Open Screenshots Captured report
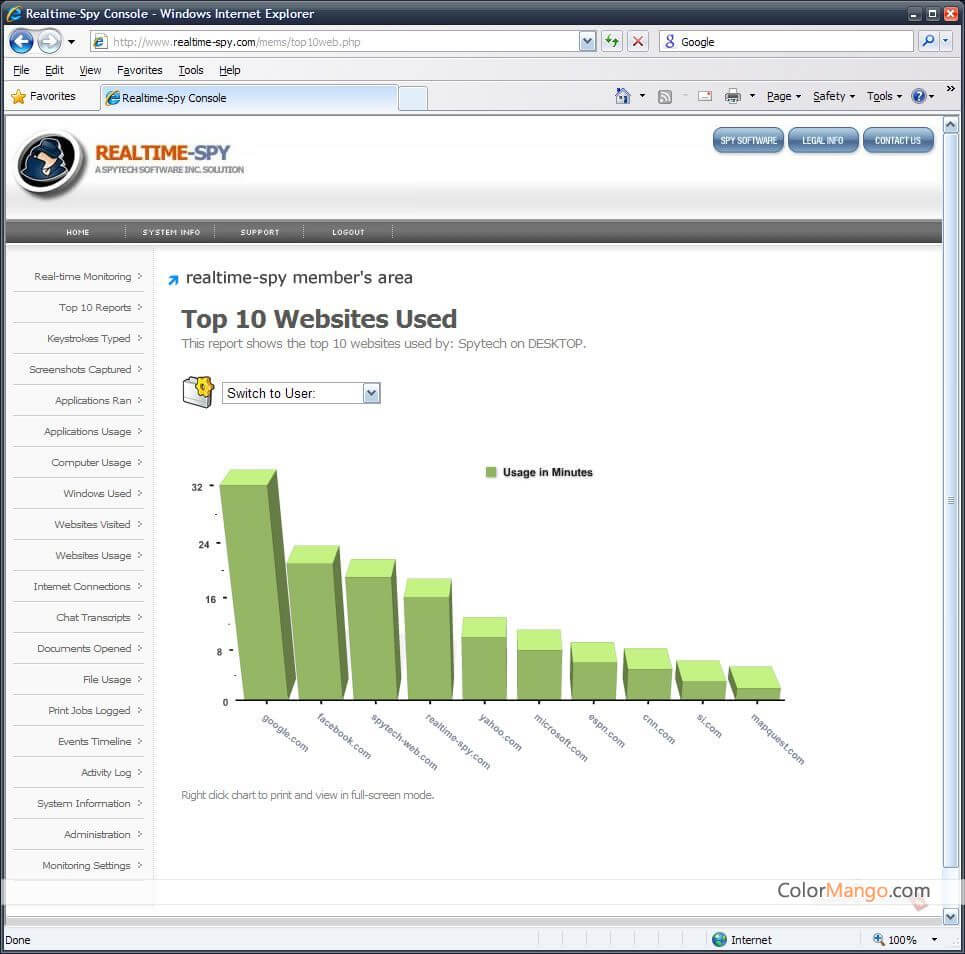Screen dimensions: 965x954 (80, 369)
